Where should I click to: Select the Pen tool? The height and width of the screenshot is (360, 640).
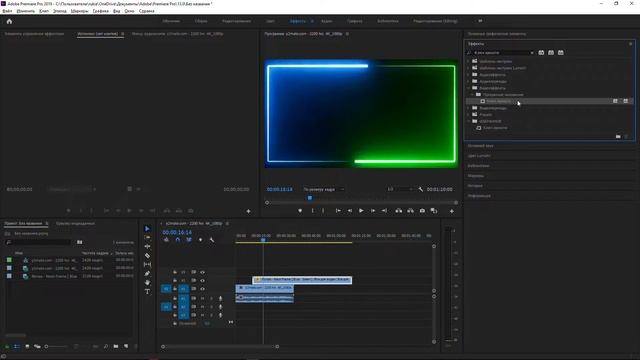coord(147,273)
